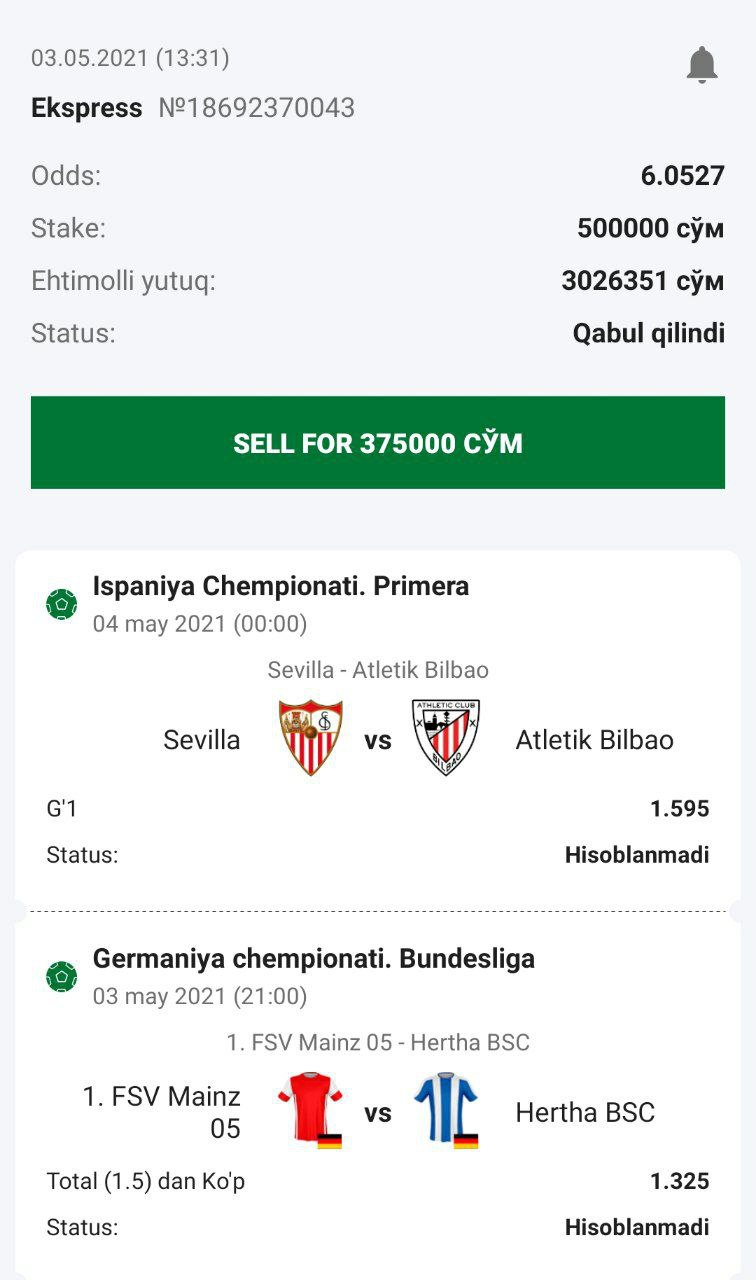Tap the Atletik Bilbao team name
Screen dimensions: 756x1280
[x=594, y=740]
